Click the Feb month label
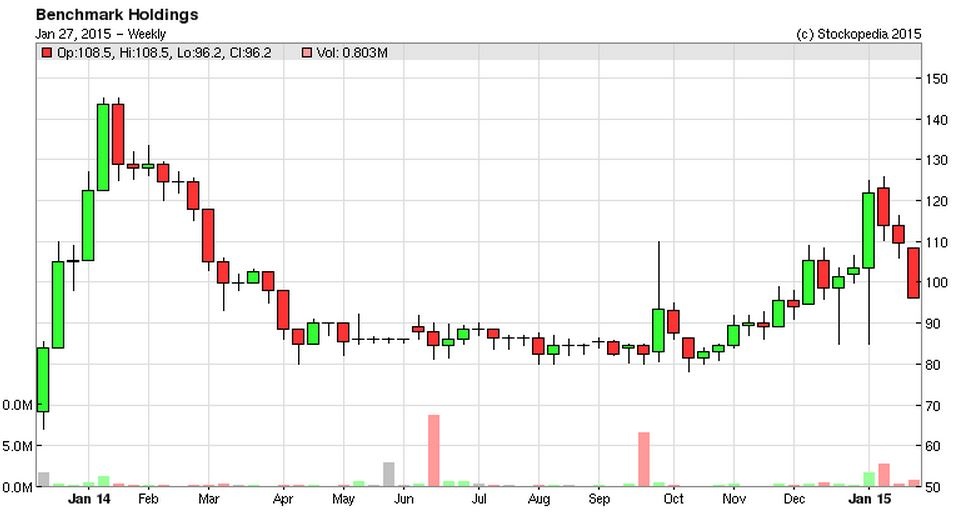The image size is (963, 526). pyautogui.click(x=148, y=498)
